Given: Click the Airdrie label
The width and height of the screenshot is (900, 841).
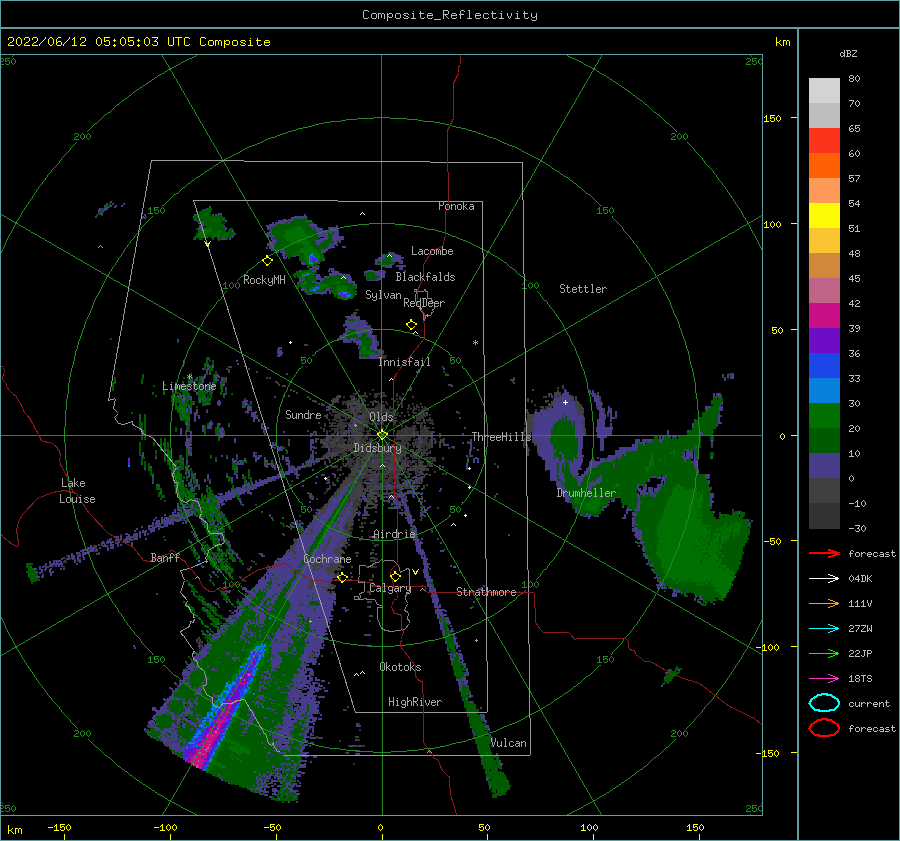Looking at the screenshot, I should 394,534.
